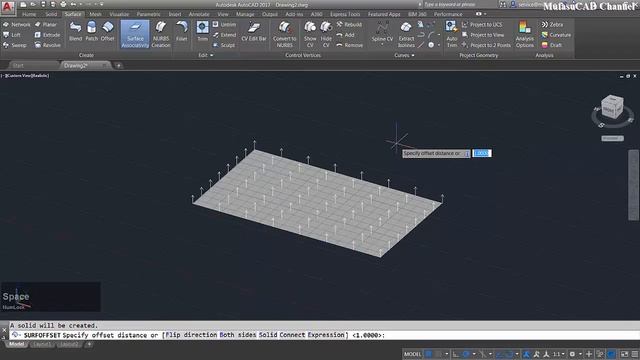Image resolution: width=640 pixels, height=360 pixels.
Task: Run Zebra analysis
Action: pyautogui.click(x=552, y=24)
